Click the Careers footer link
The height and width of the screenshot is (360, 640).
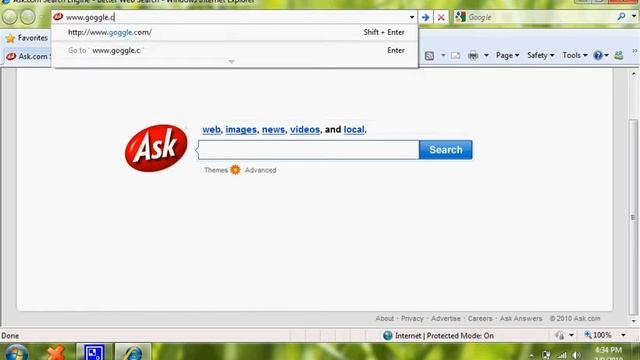(480, 318)
